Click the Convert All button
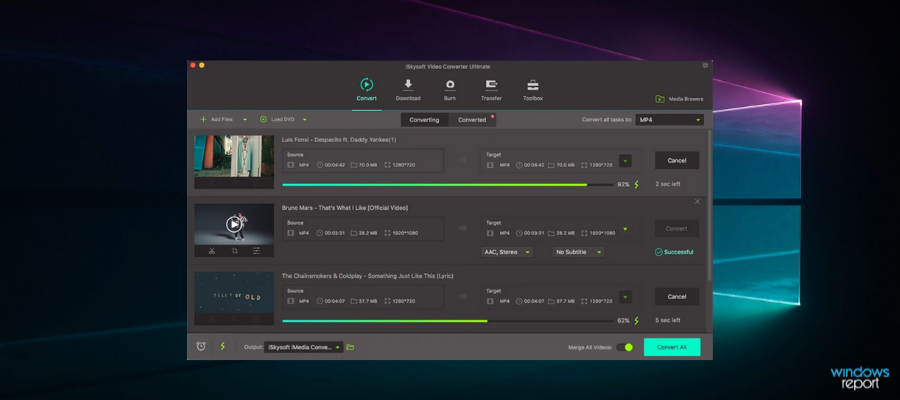 pos(672,347)
